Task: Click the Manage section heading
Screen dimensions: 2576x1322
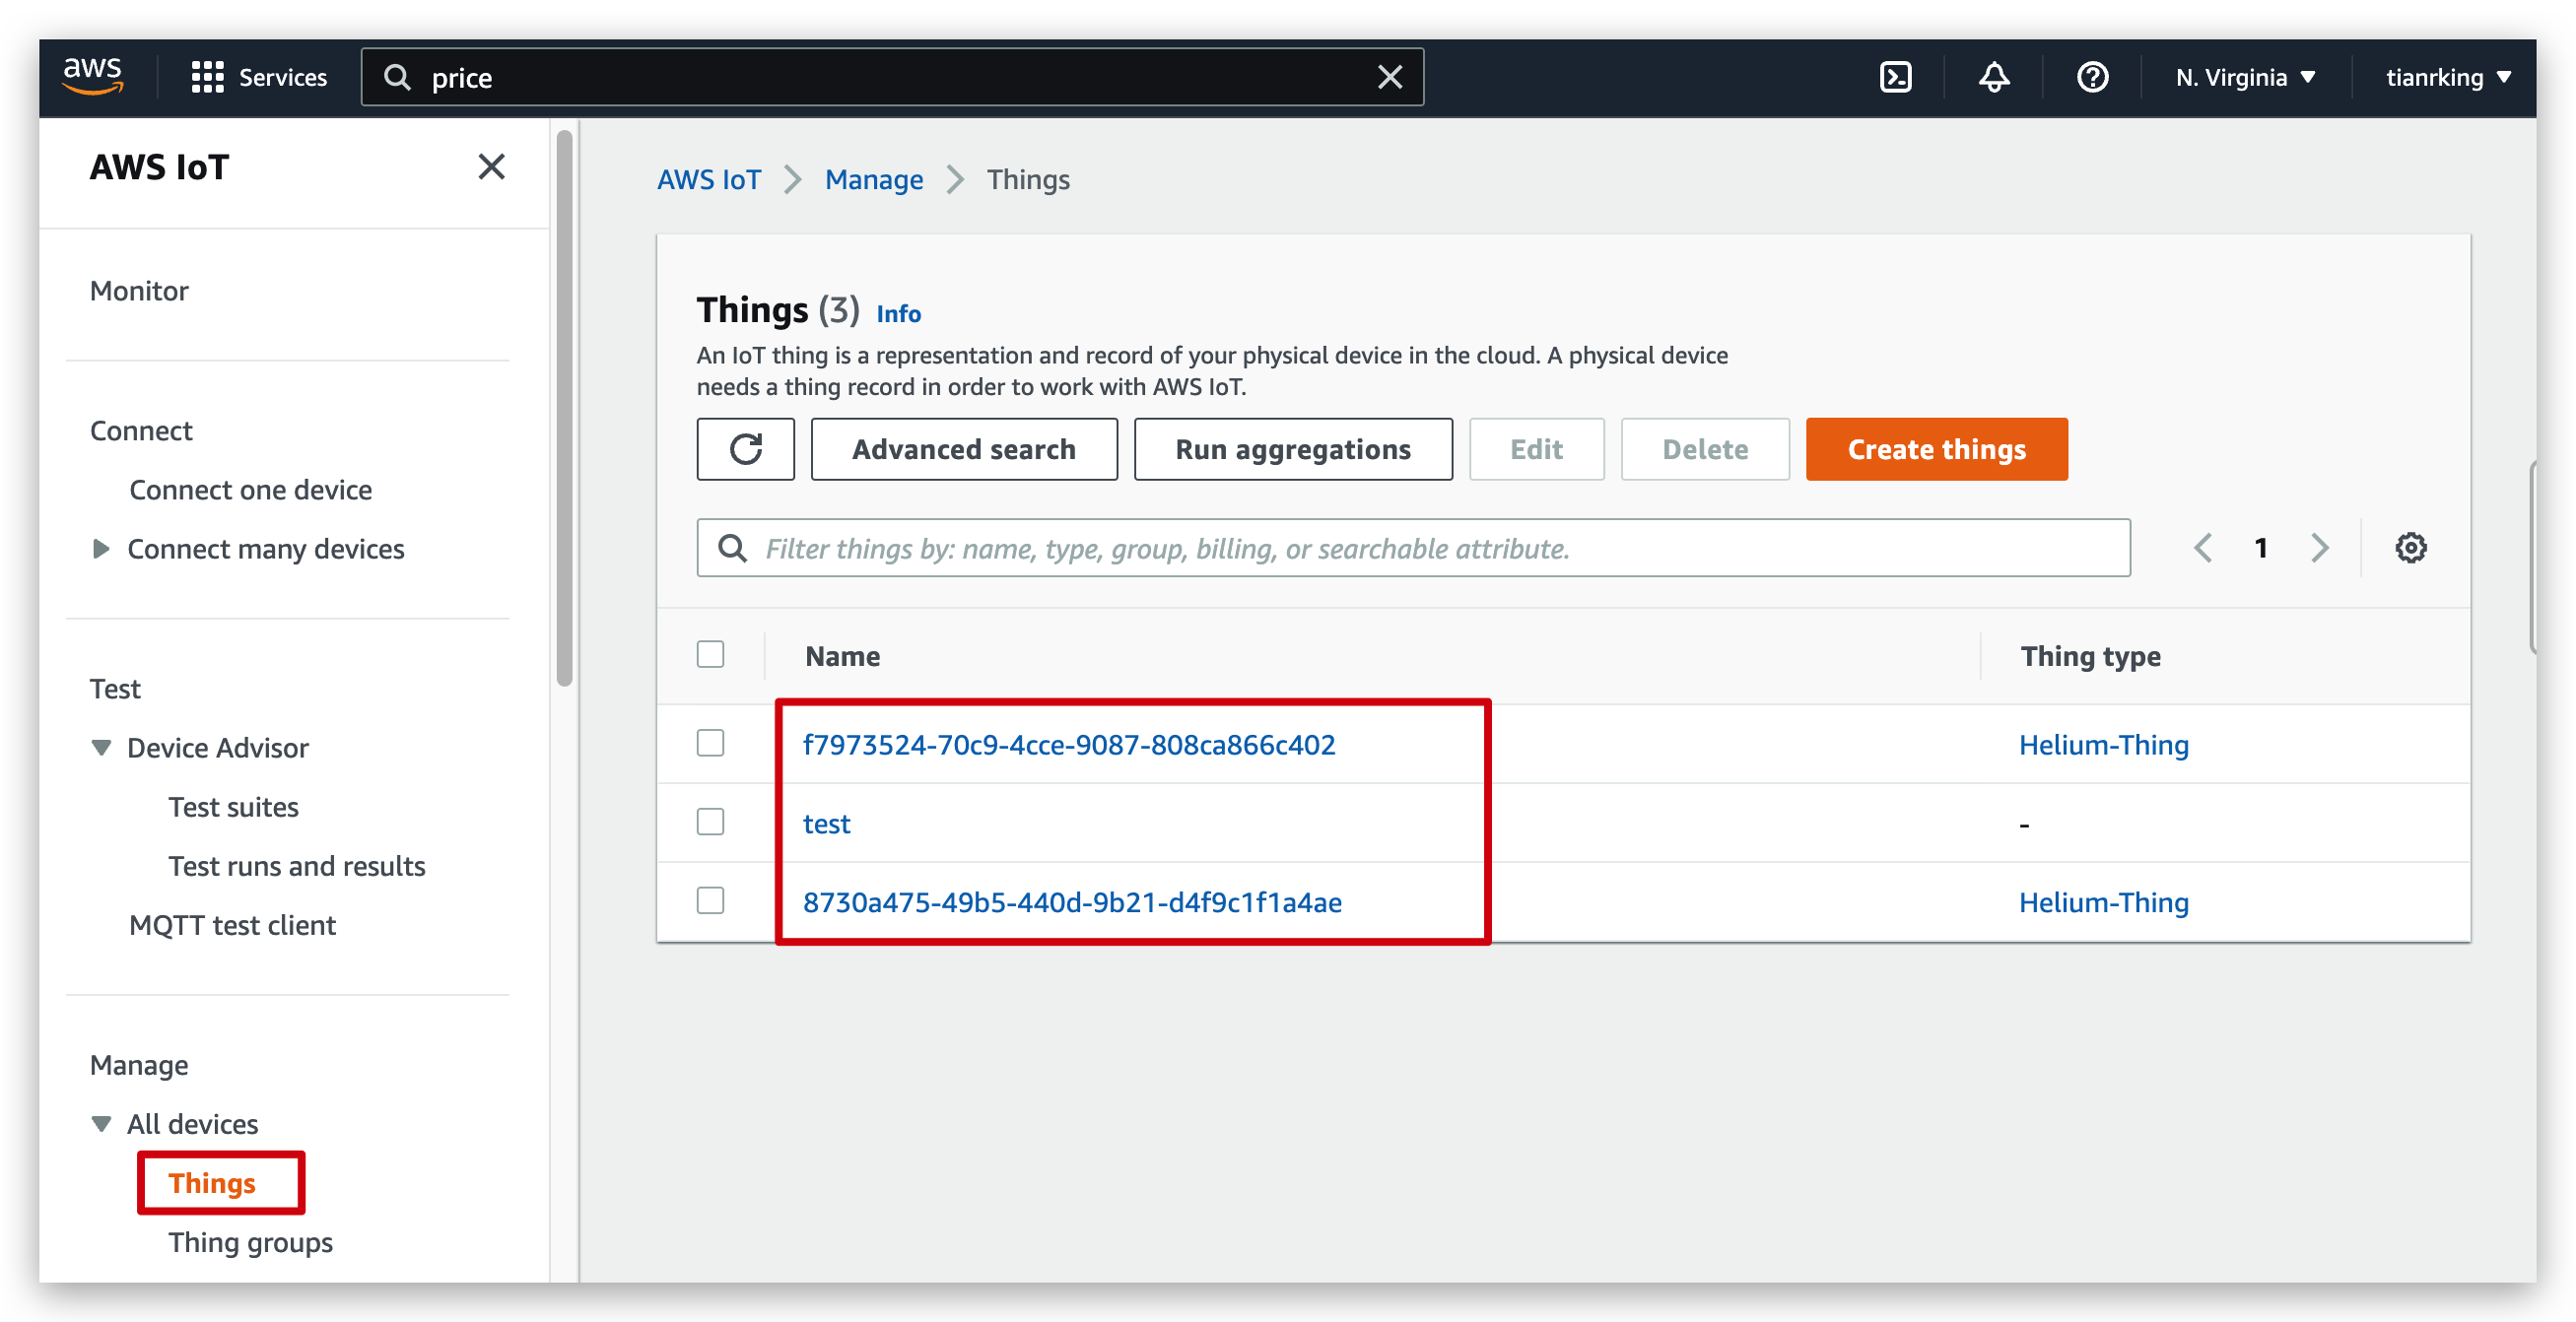Action: [139, 1064]
